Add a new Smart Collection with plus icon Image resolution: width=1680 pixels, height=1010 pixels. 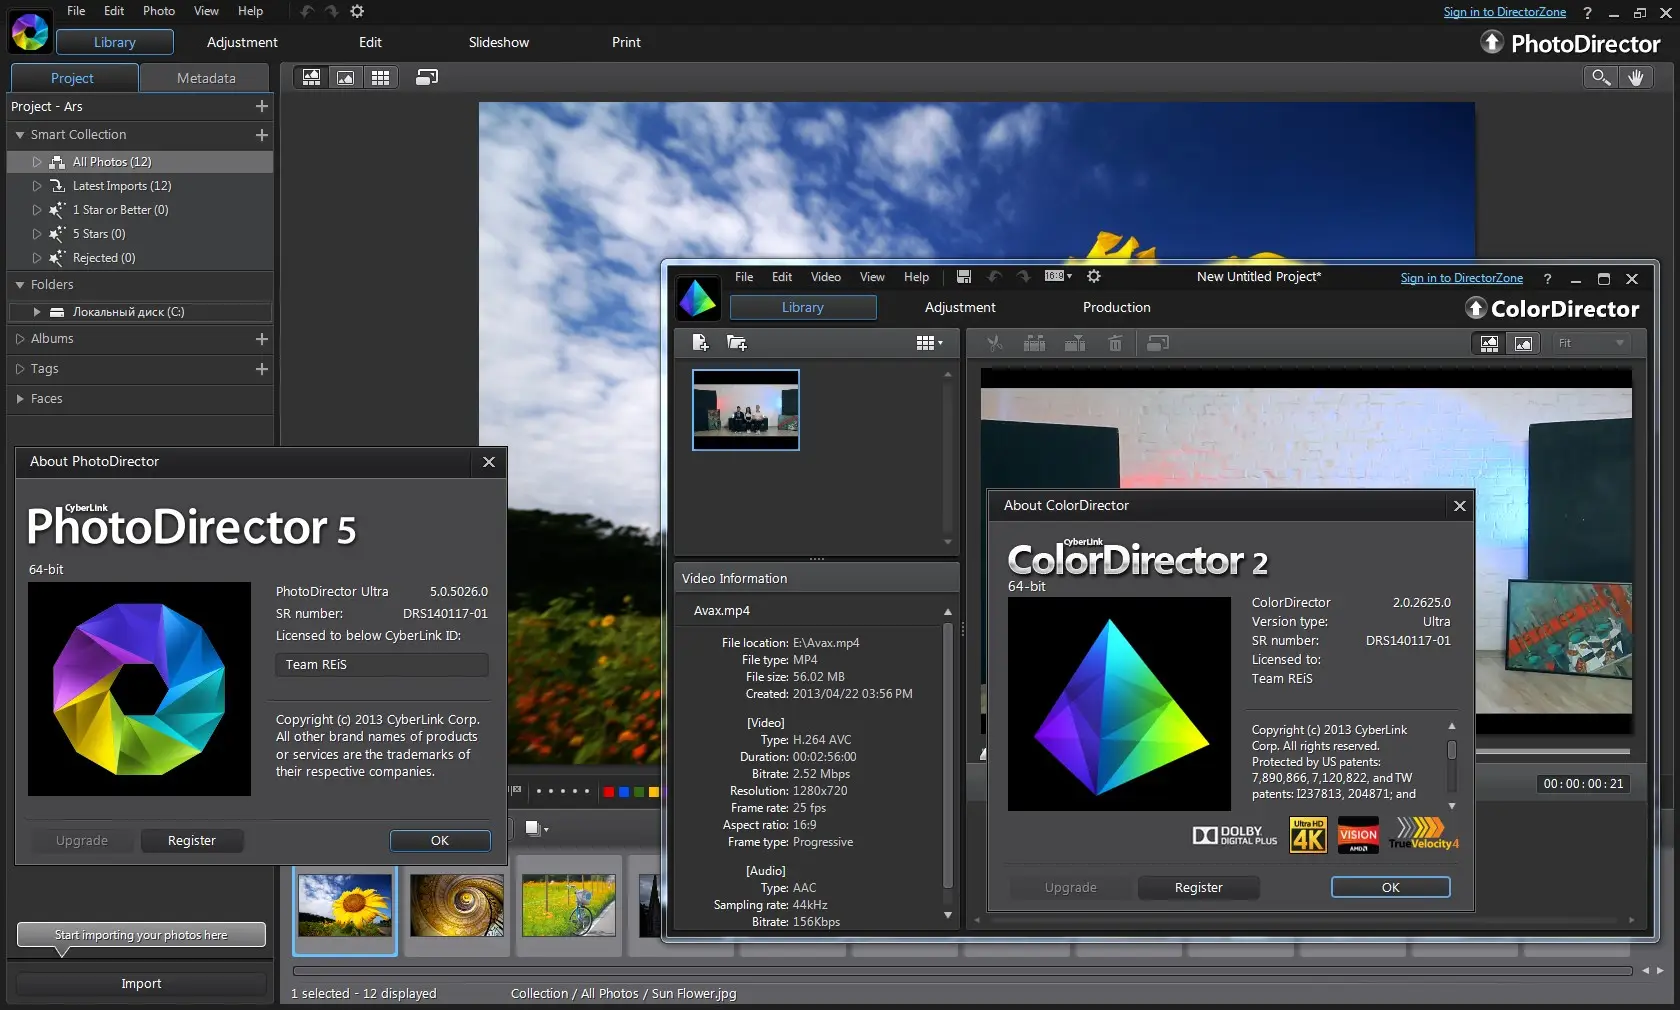262,135
